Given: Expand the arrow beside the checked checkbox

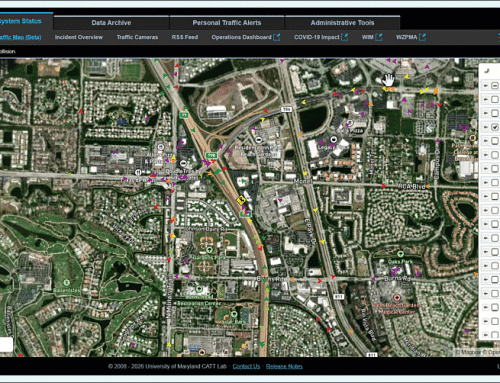Looking at the screenshot, I should pos(486,127).
